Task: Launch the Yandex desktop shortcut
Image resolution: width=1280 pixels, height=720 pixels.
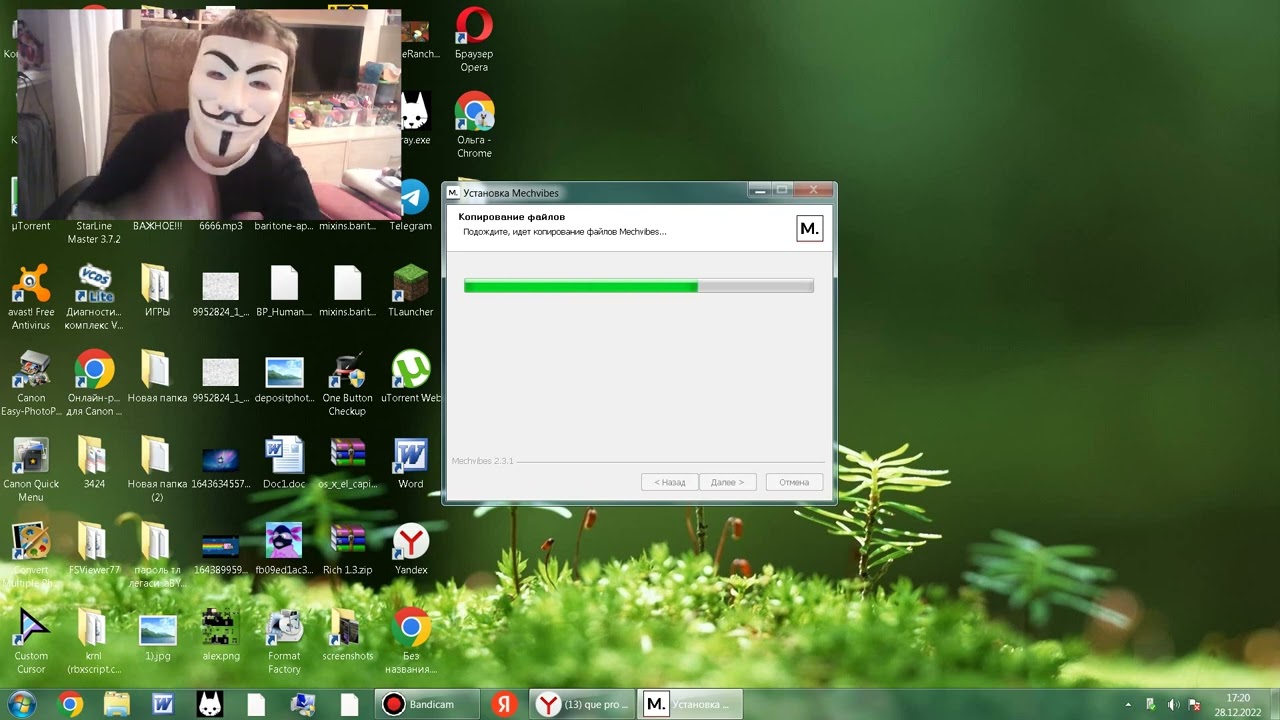Action: point(411,549)
